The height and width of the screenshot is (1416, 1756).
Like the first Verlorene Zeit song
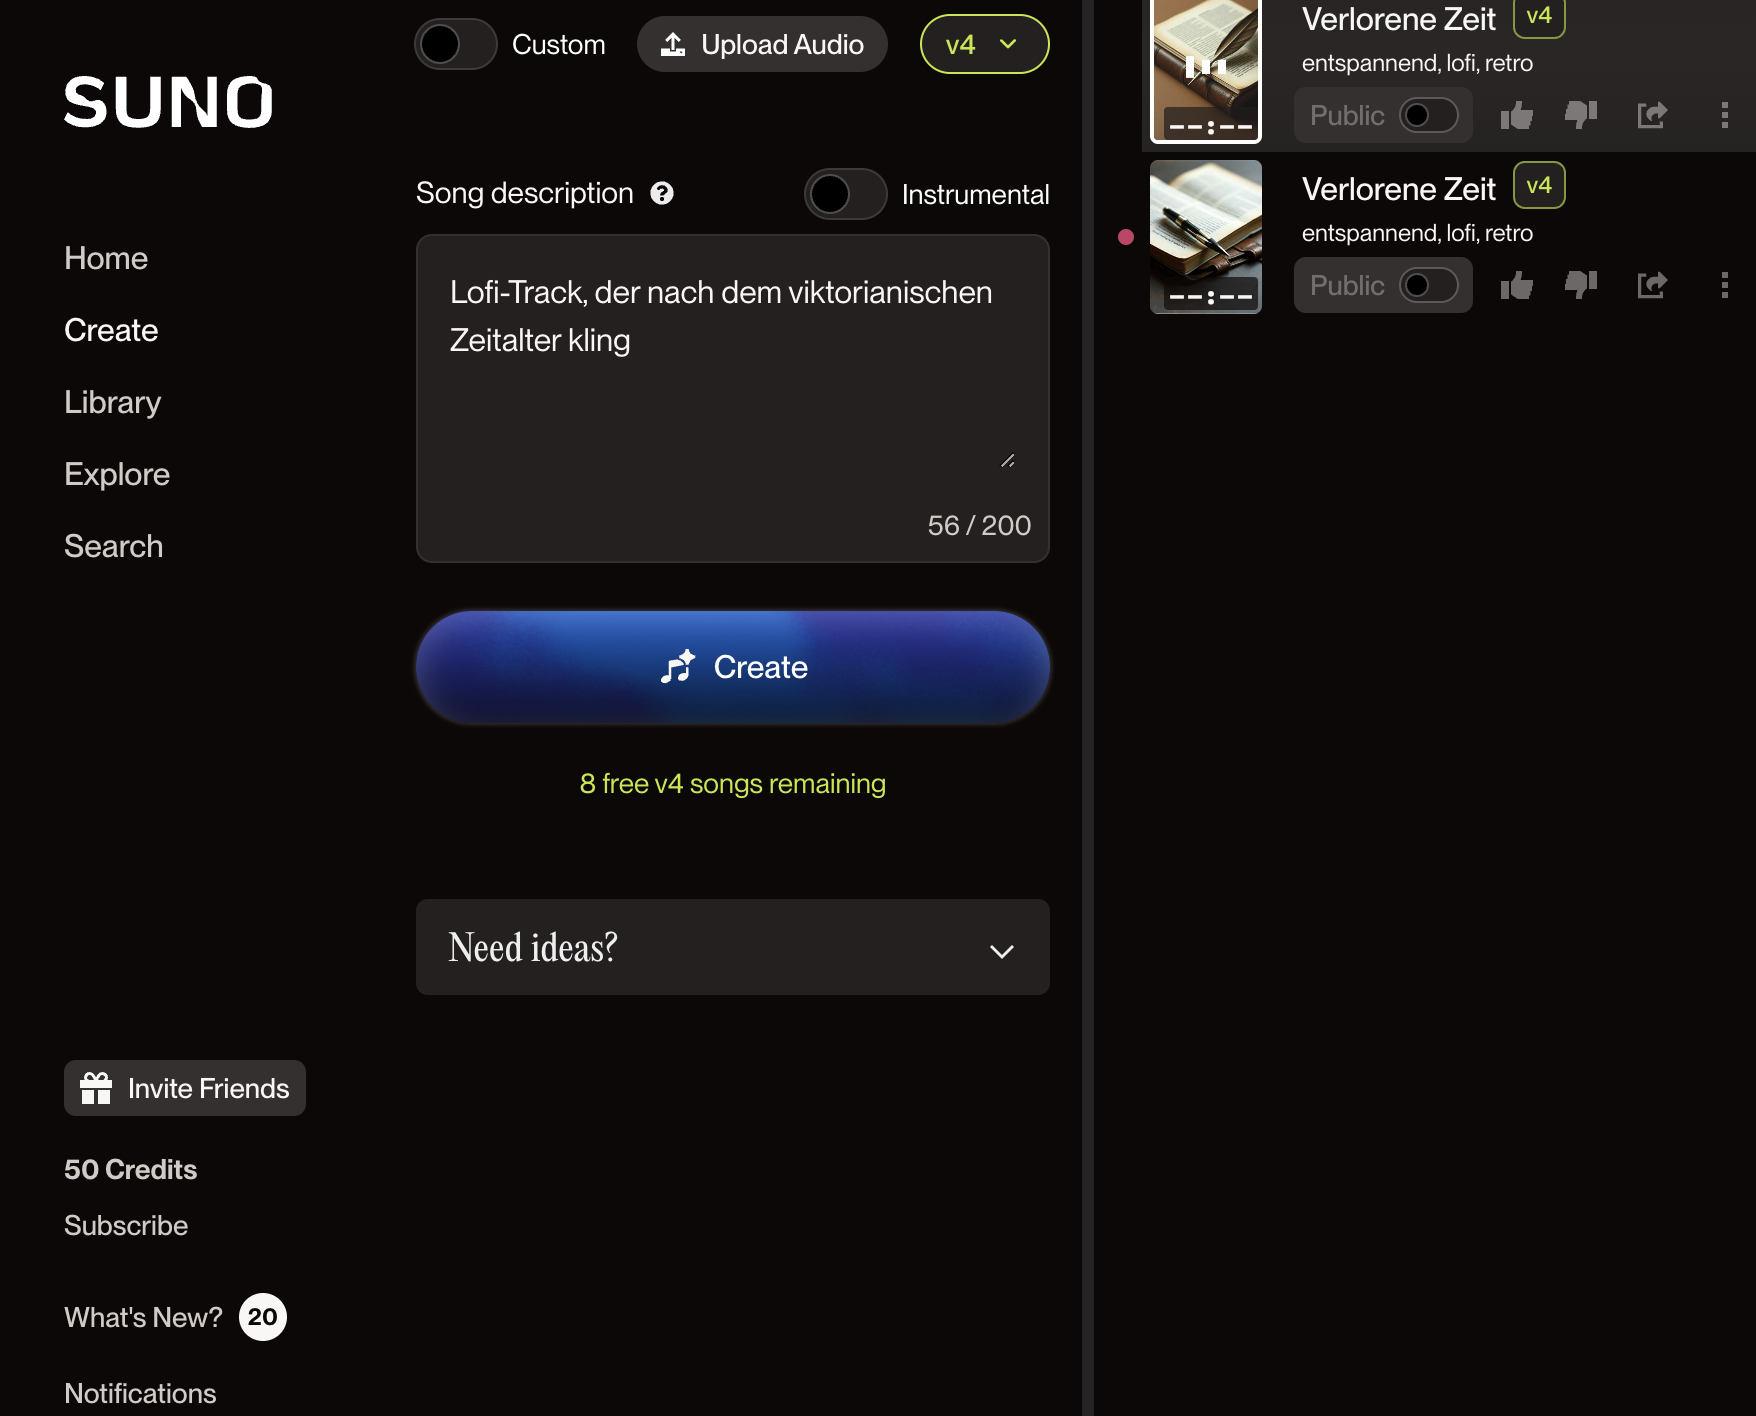click(x=1516, y=115)
